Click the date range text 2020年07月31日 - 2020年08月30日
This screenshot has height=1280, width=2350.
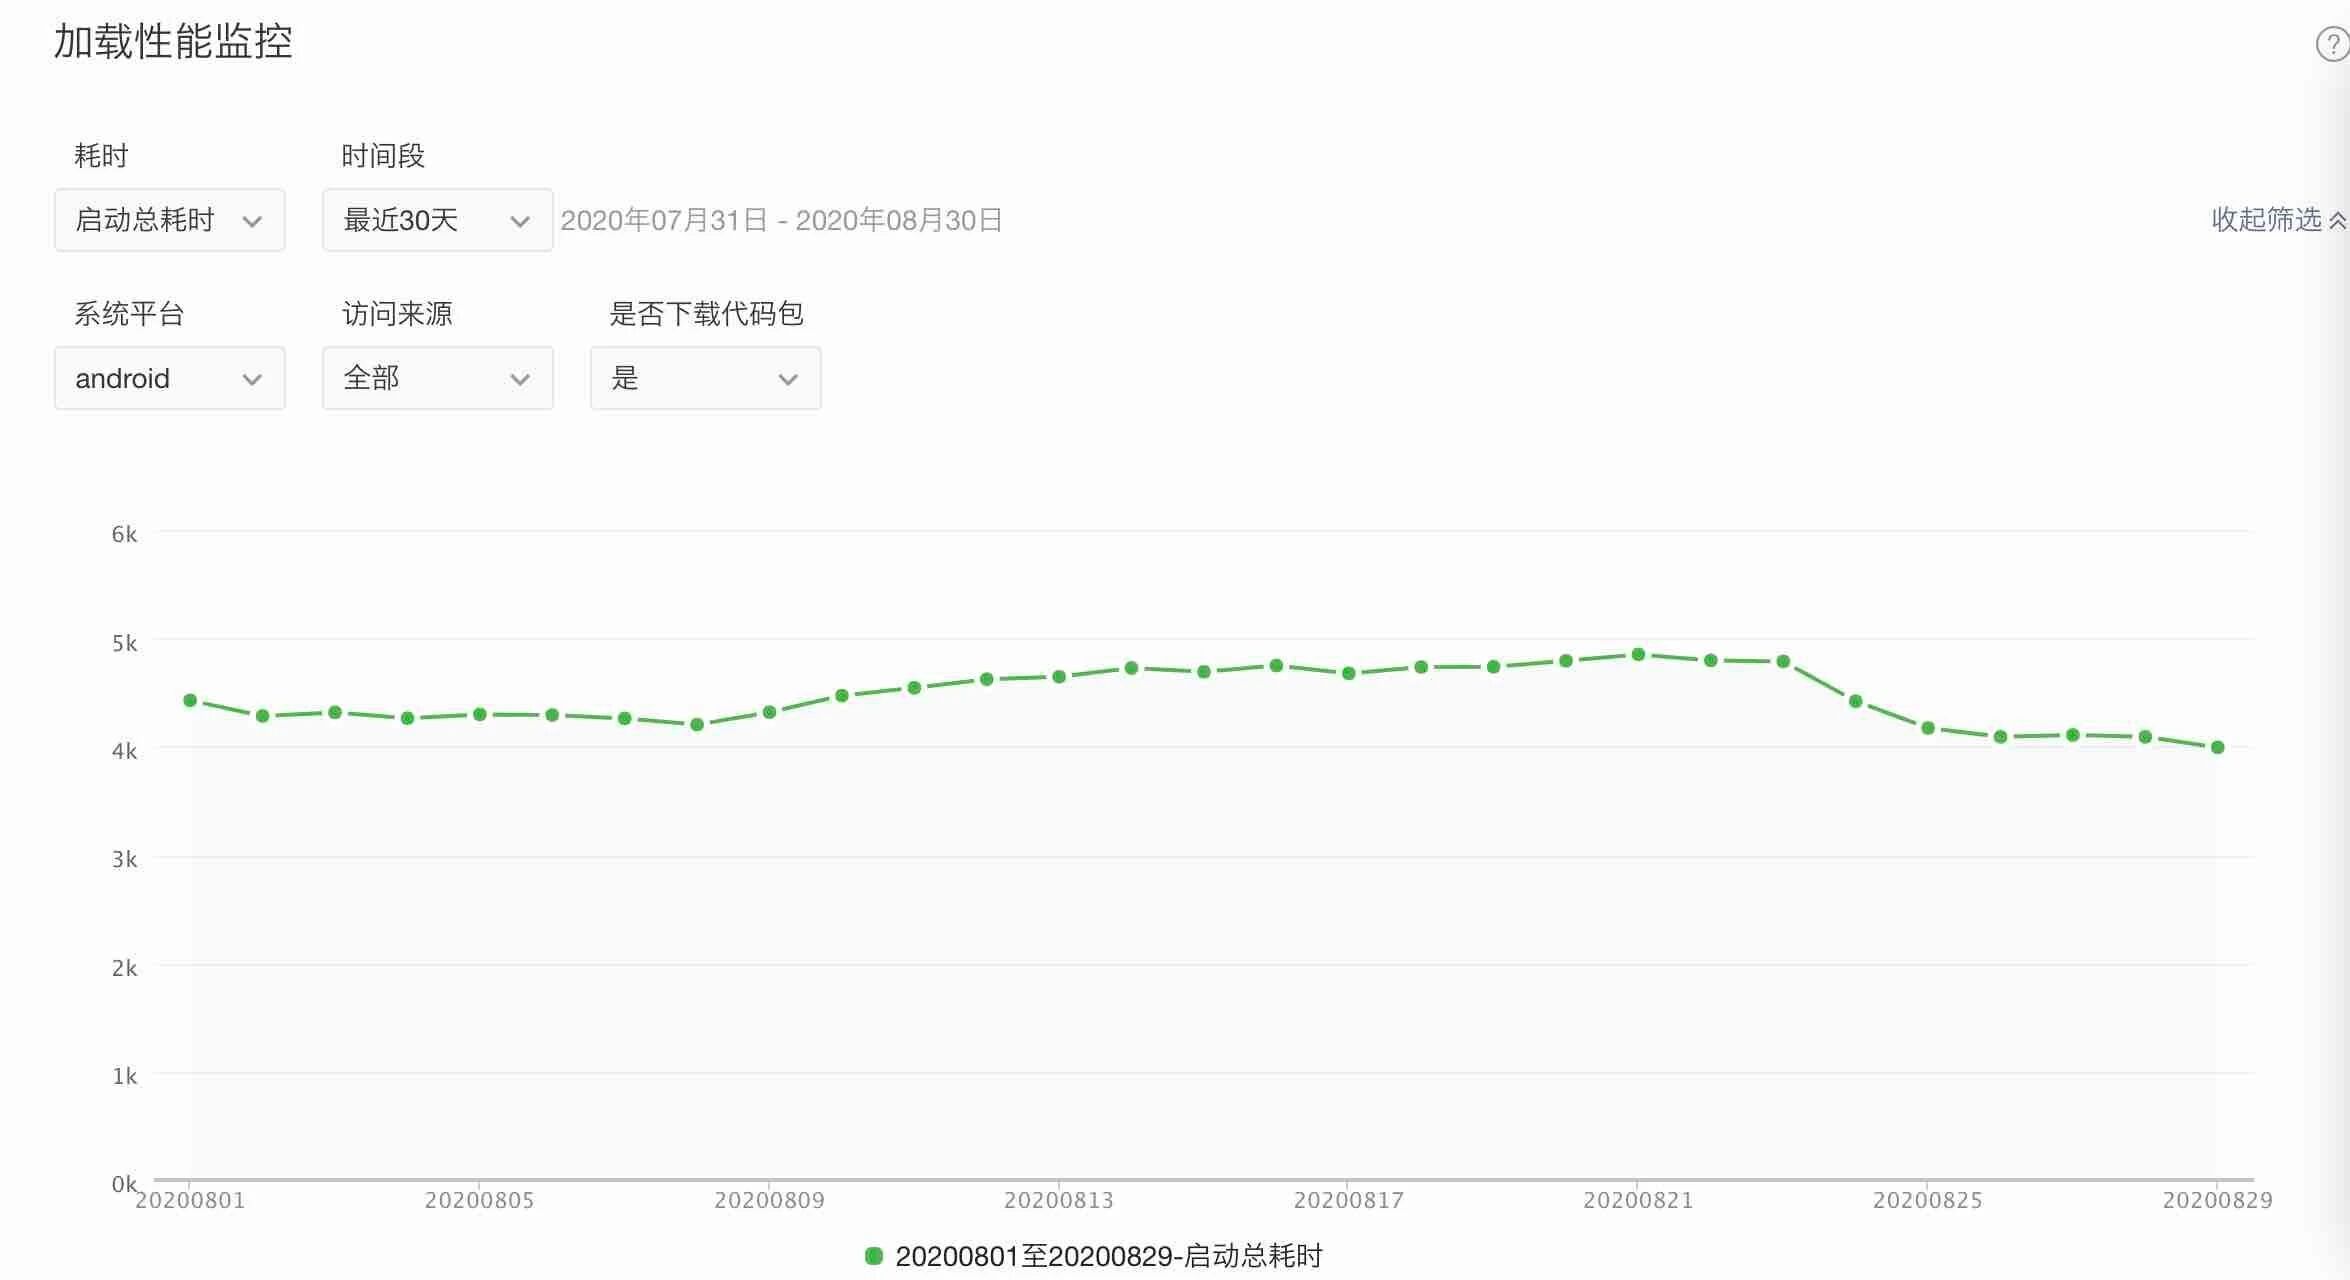[781, 220]
